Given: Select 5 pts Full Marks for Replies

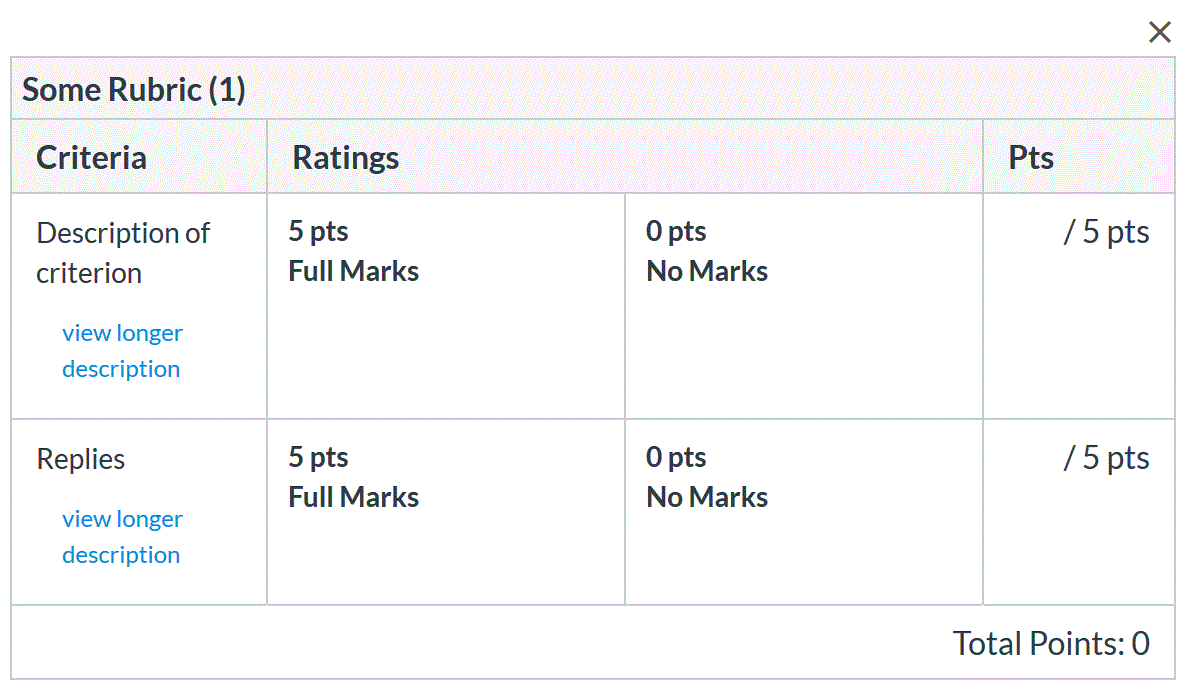Looking at the screenshot, I should [x=446, y=512].
